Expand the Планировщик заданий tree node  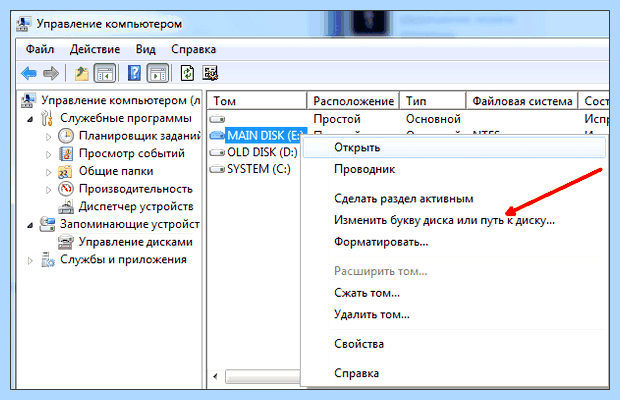pyautogui.click(x=48, y=137)
